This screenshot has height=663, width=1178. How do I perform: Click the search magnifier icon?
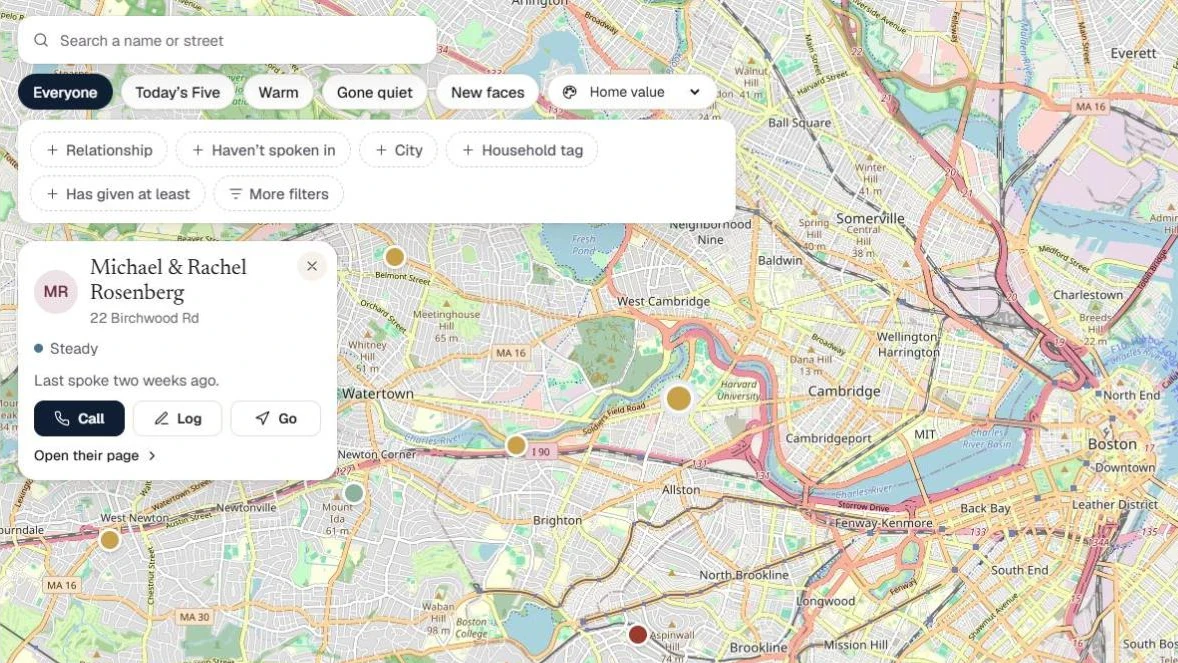pos(41,41)
